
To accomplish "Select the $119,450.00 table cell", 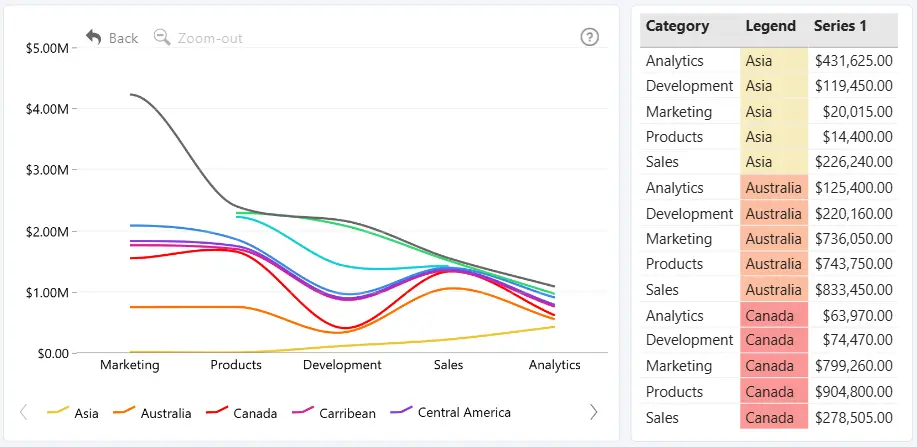I will [854, 86].
